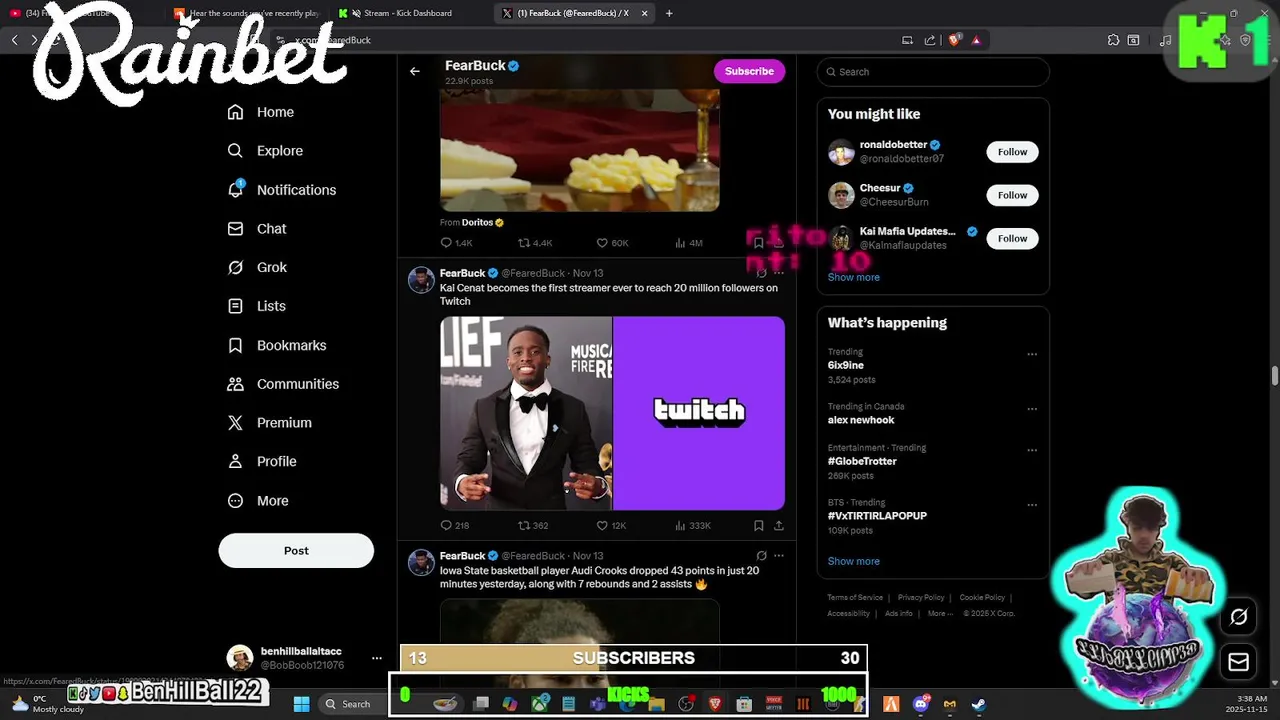Follow Cheesur
This screenshot has width=1280, height=720.
[1012, 195]
